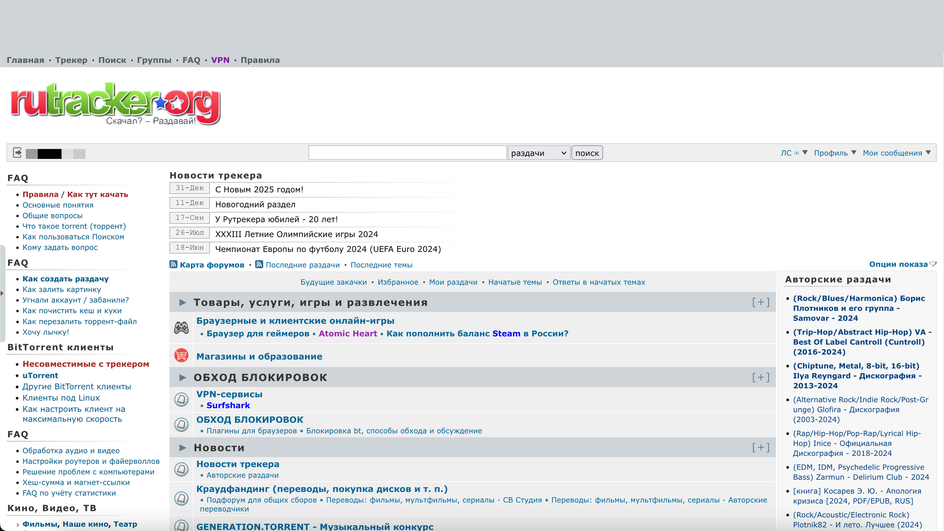944x531 pixels.
Task: Open the раздачи search scope dropdown
Action: 538,153
